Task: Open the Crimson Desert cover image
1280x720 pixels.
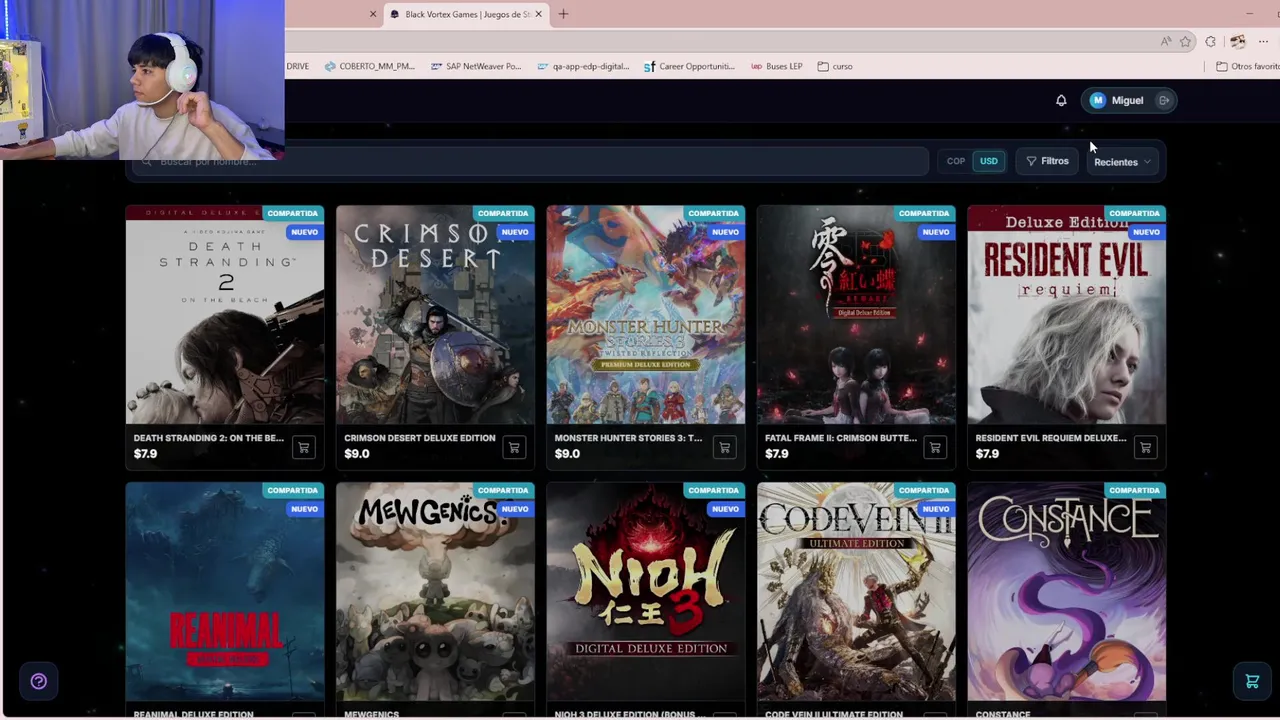Action: click(435, 315)
